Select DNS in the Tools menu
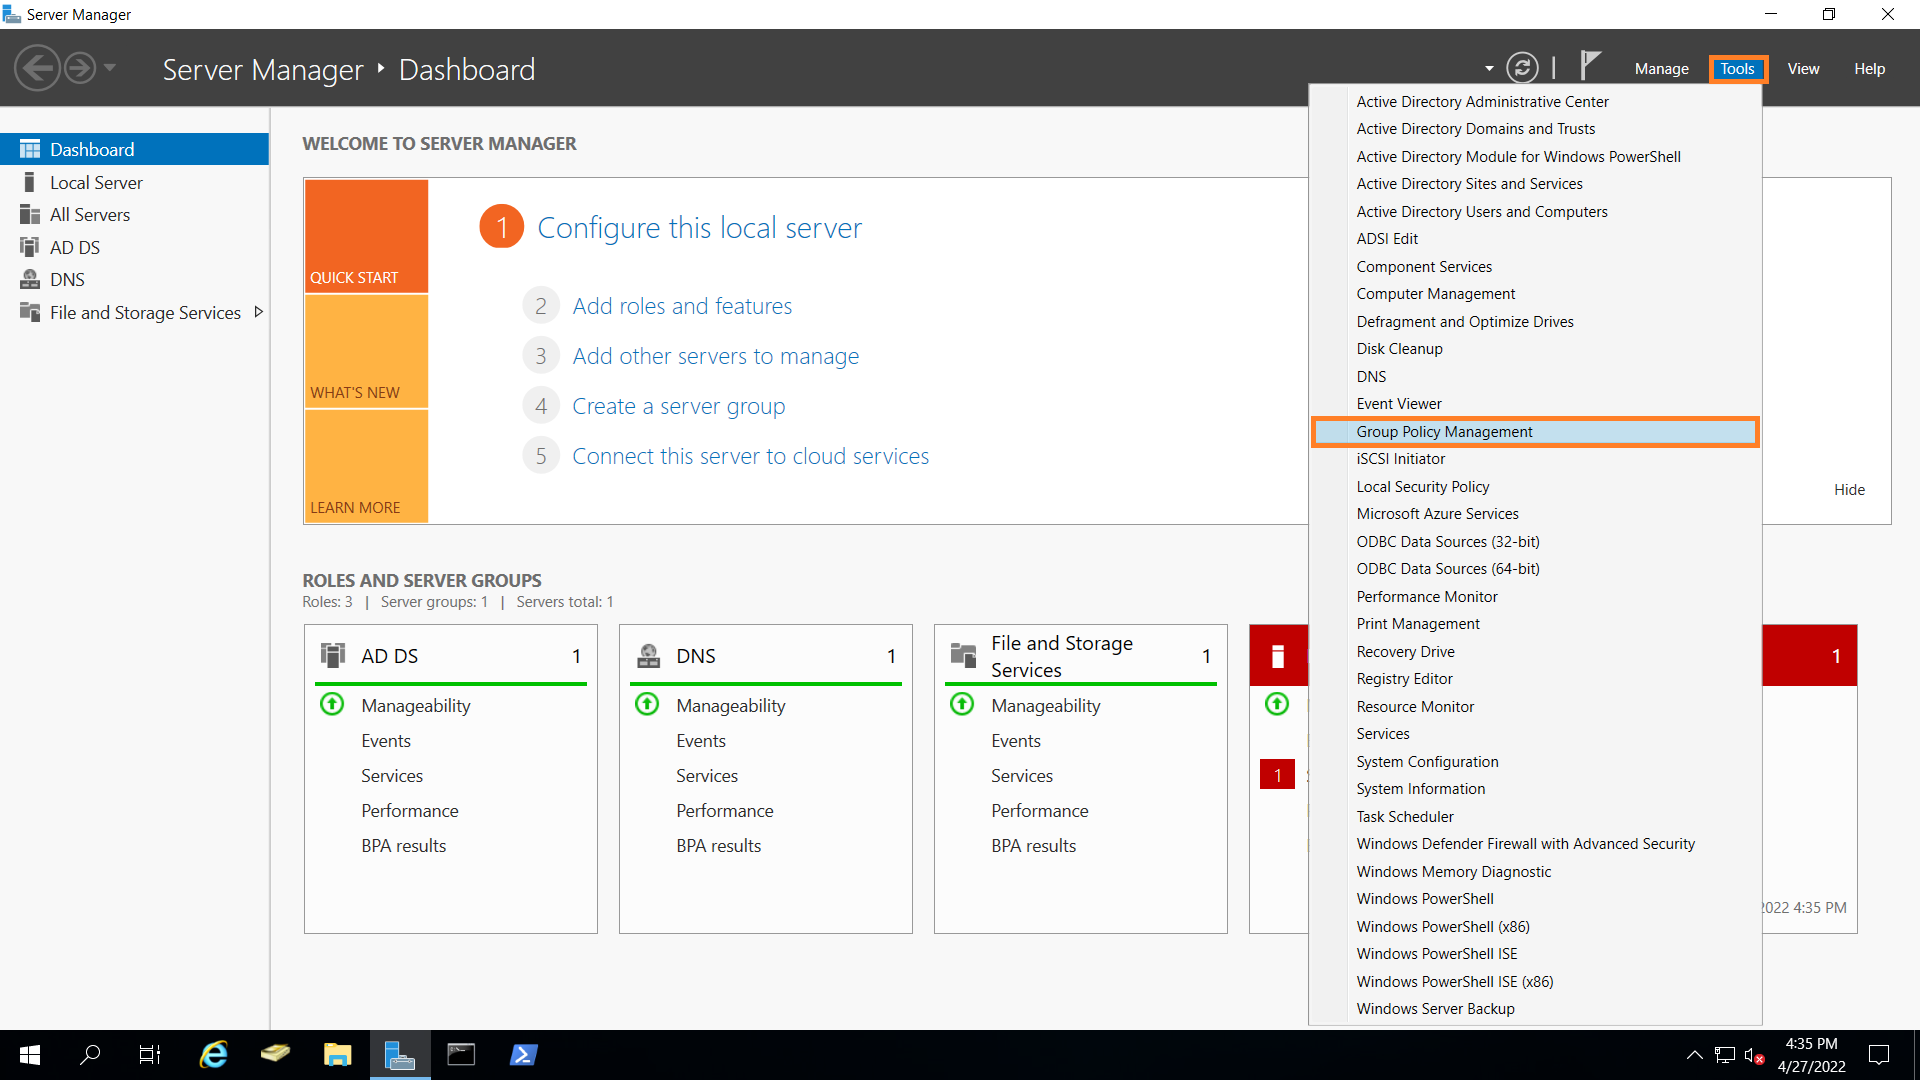 [1371, 376]
